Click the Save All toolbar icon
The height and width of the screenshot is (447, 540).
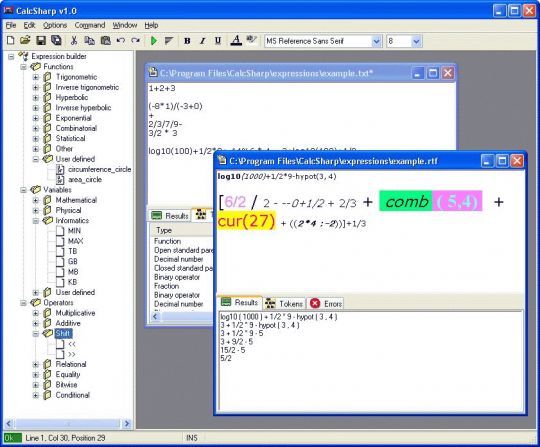pyautogui.click(x=56, y=41)
